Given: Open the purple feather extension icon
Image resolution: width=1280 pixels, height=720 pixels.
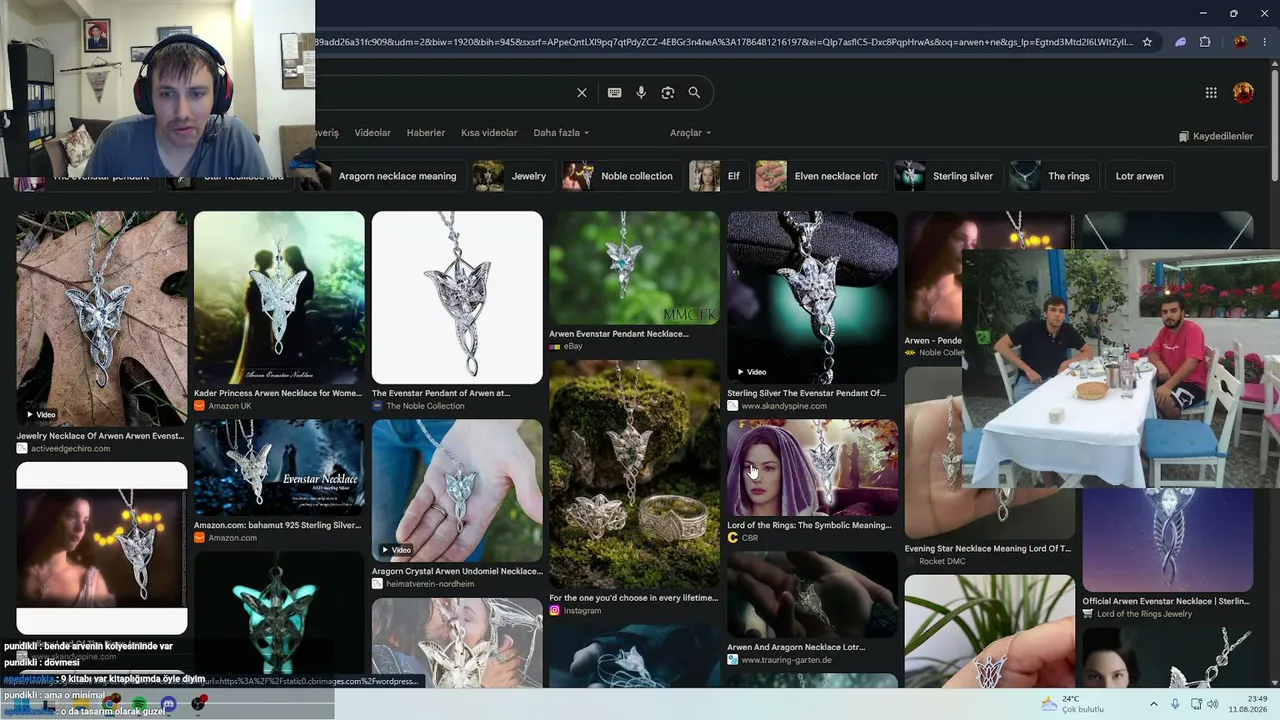Looking at the screenshot, I should tap(1180, 42).
